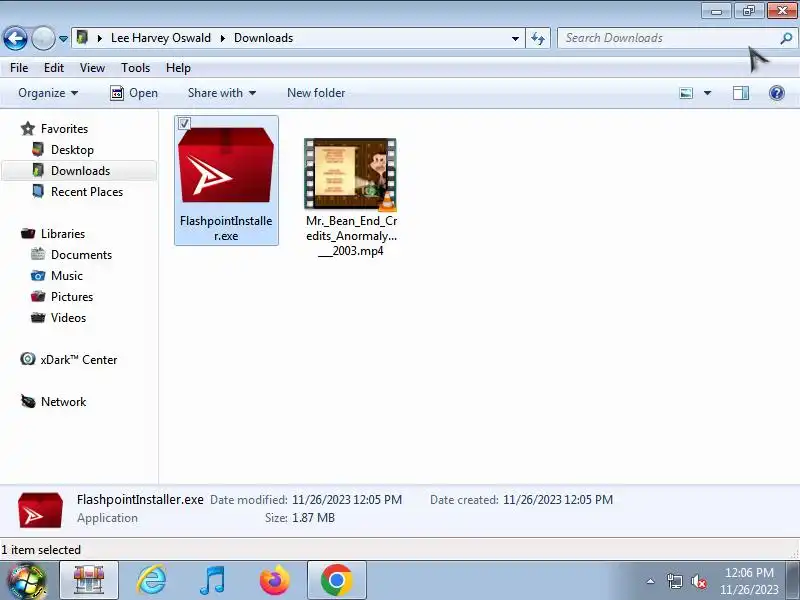Expand the Share with dropdown
Image resolution: width=800 pixels, height=600 pixels.
(x=221, y=93)
